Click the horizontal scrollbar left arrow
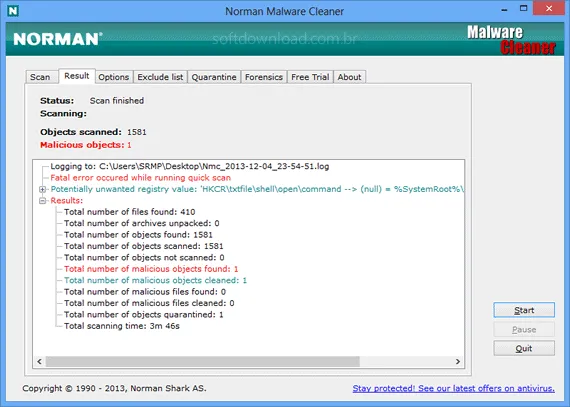The width and height of the screenshot is (570, 407). (39, 362)
